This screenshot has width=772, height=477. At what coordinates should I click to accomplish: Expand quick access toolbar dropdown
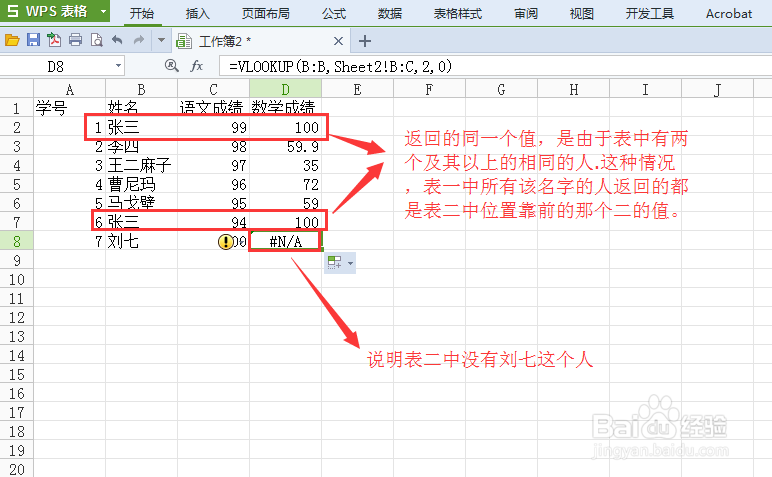[161, 40]
